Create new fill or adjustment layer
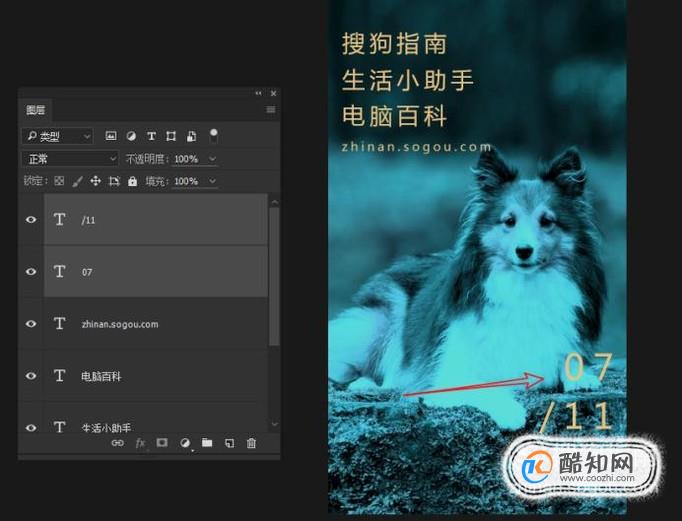The width and height of the screenshot is (682, 521). (x=185, y=443)
